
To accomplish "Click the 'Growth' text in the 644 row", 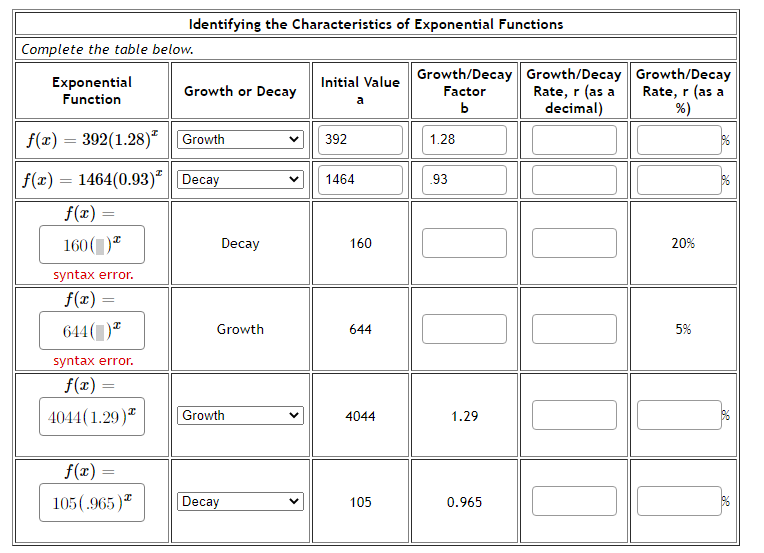I will point(240,329).
